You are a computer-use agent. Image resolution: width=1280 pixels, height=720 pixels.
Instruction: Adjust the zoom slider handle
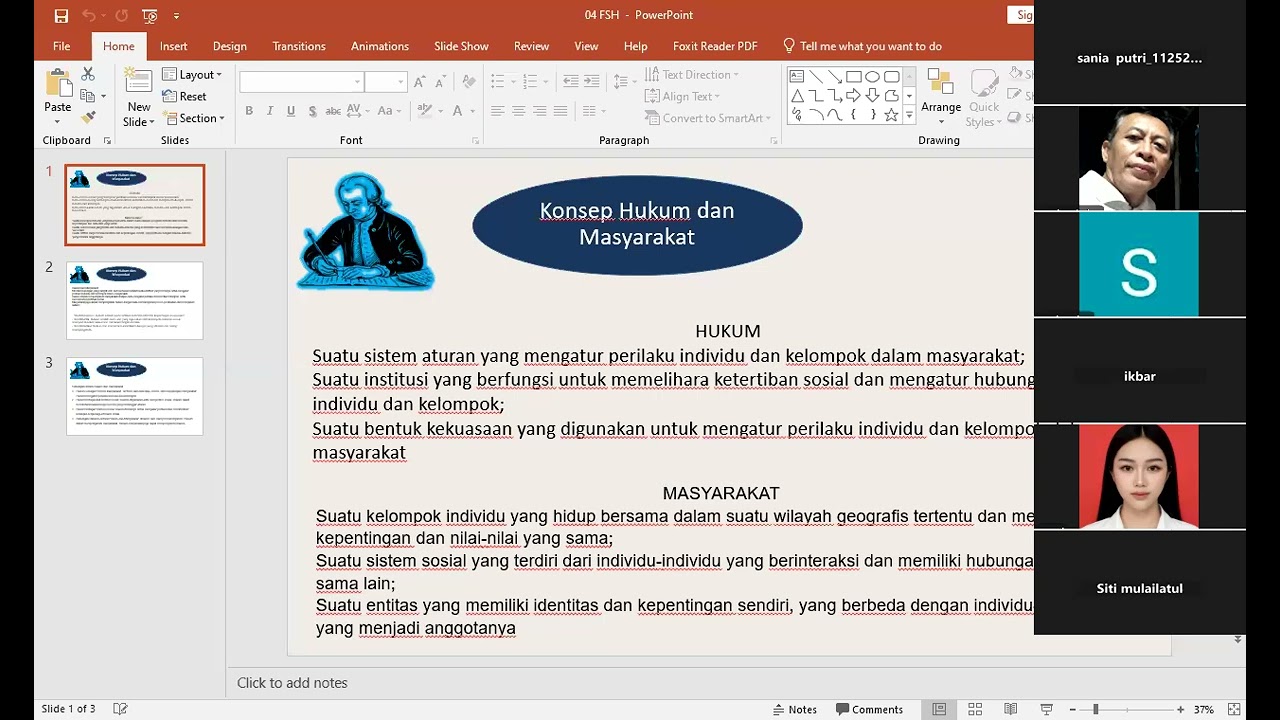(x=1096, y=709)
